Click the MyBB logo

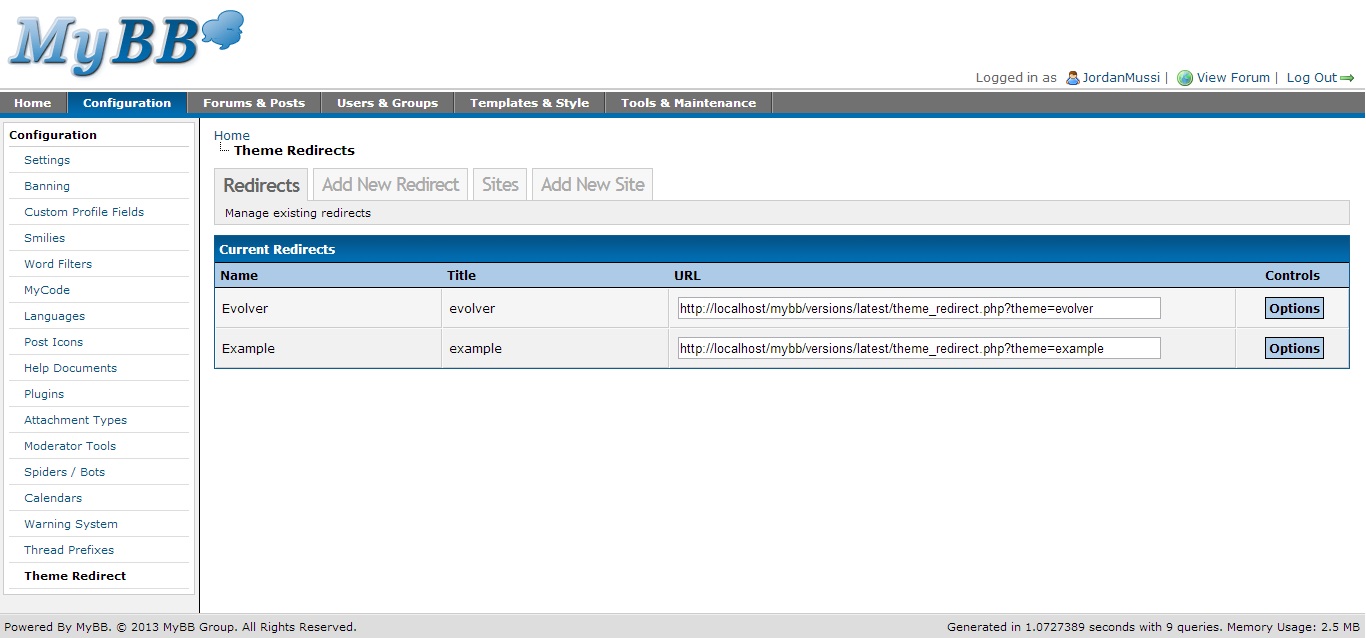point(125,44)
